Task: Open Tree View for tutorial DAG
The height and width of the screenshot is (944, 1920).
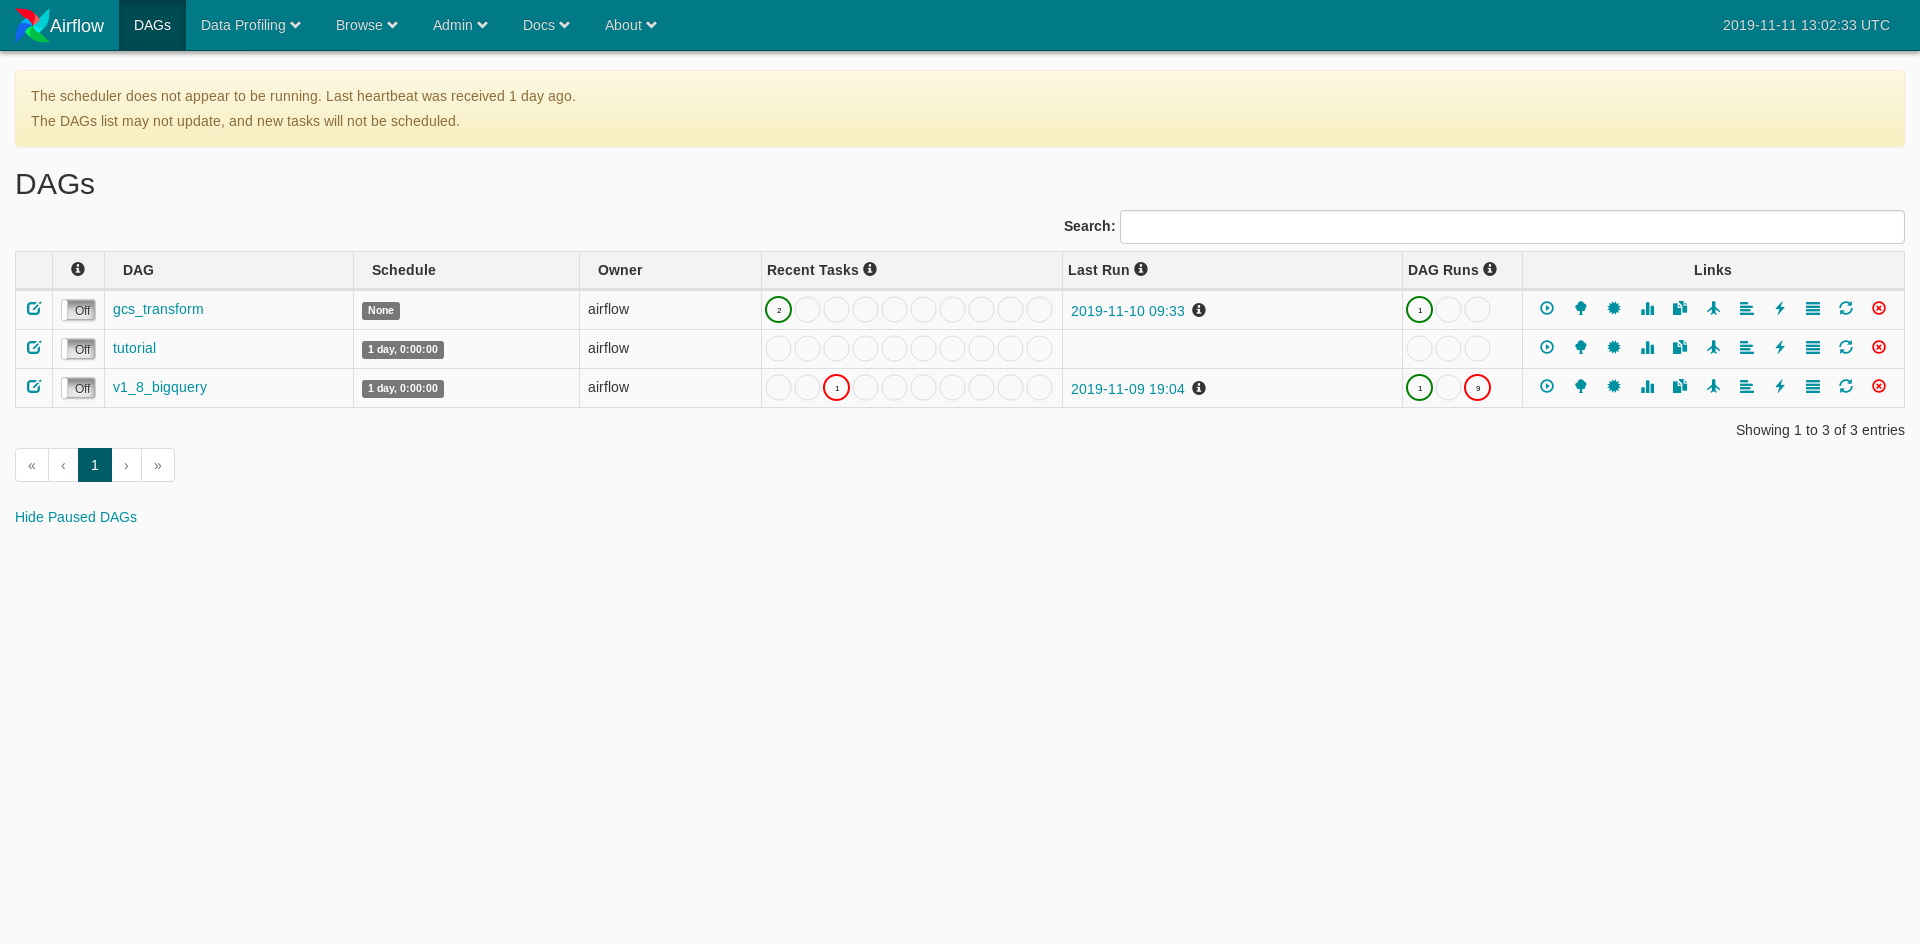Action: pyautogui.click(x=1580, y=348)
